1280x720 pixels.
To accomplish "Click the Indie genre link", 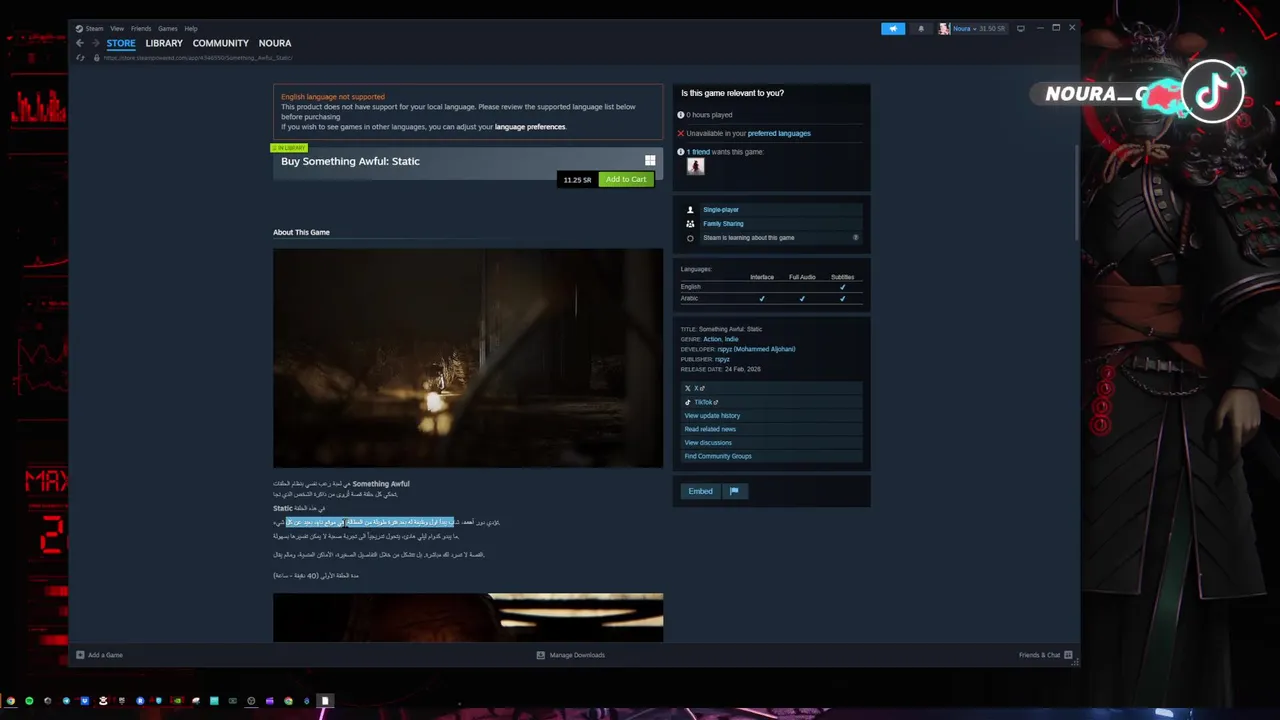I will click(x=731, y=339).
